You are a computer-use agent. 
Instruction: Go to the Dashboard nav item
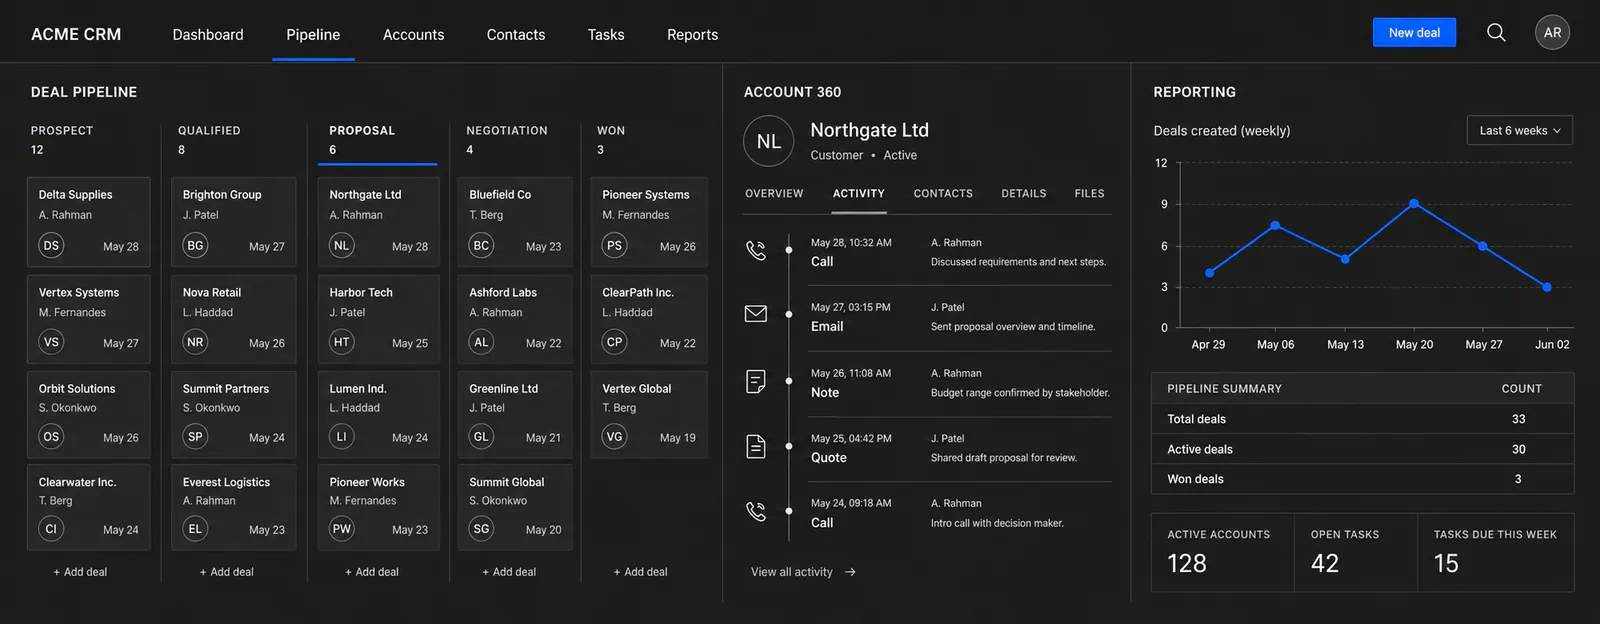point(208,34)
